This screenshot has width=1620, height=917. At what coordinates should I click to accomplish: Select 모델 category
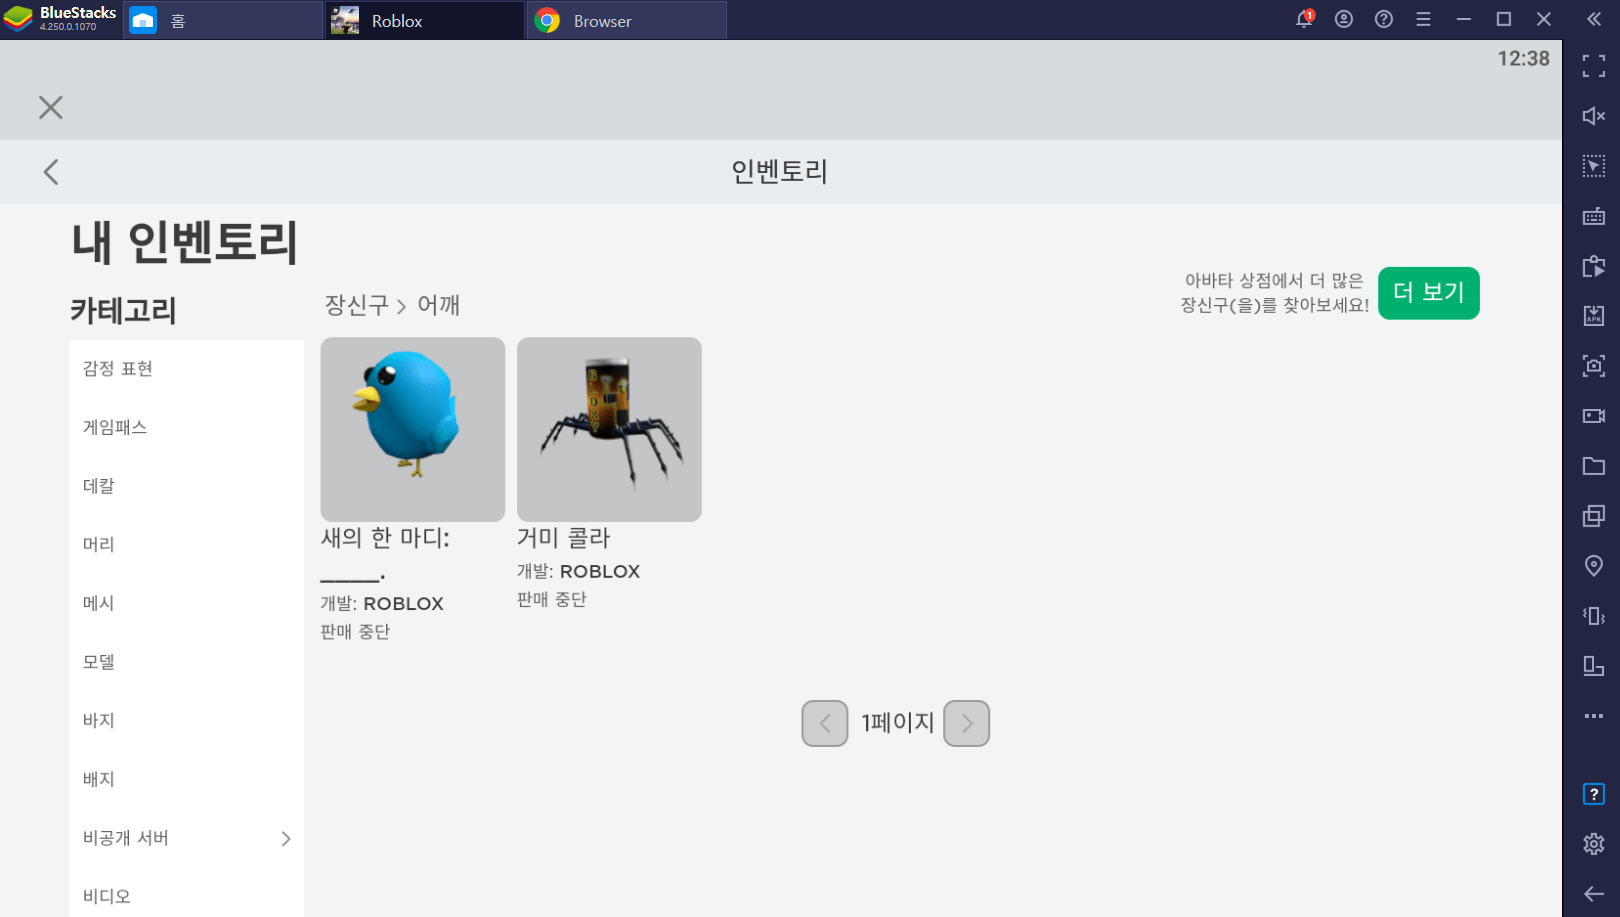[x=186, y=662]
